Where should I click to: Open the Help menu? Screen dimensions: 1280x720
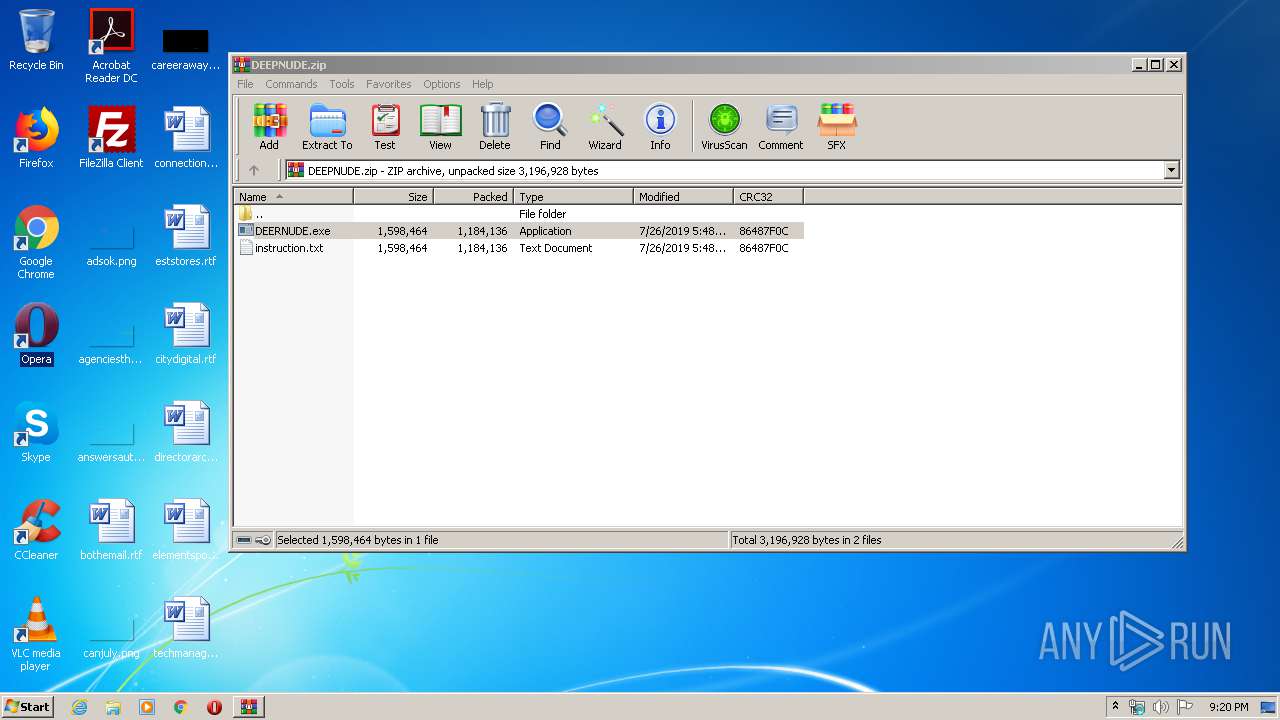[x=483, y=84]
